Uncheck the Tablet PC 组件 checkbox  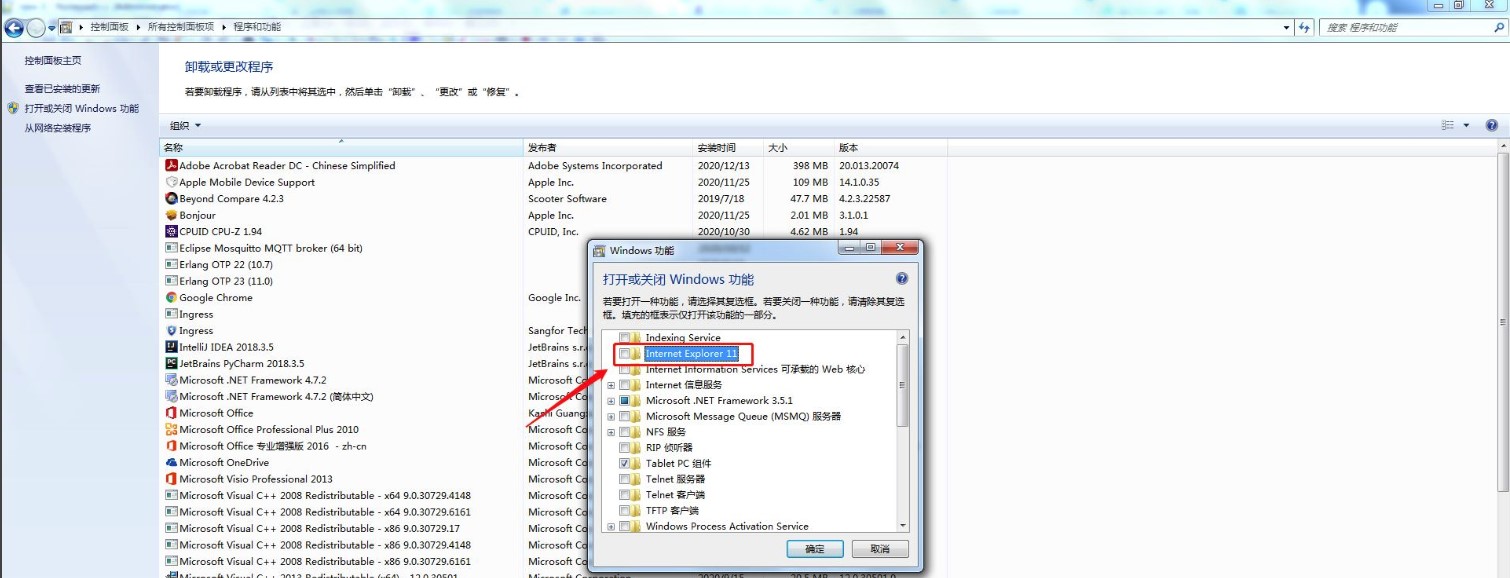[625, 463]
